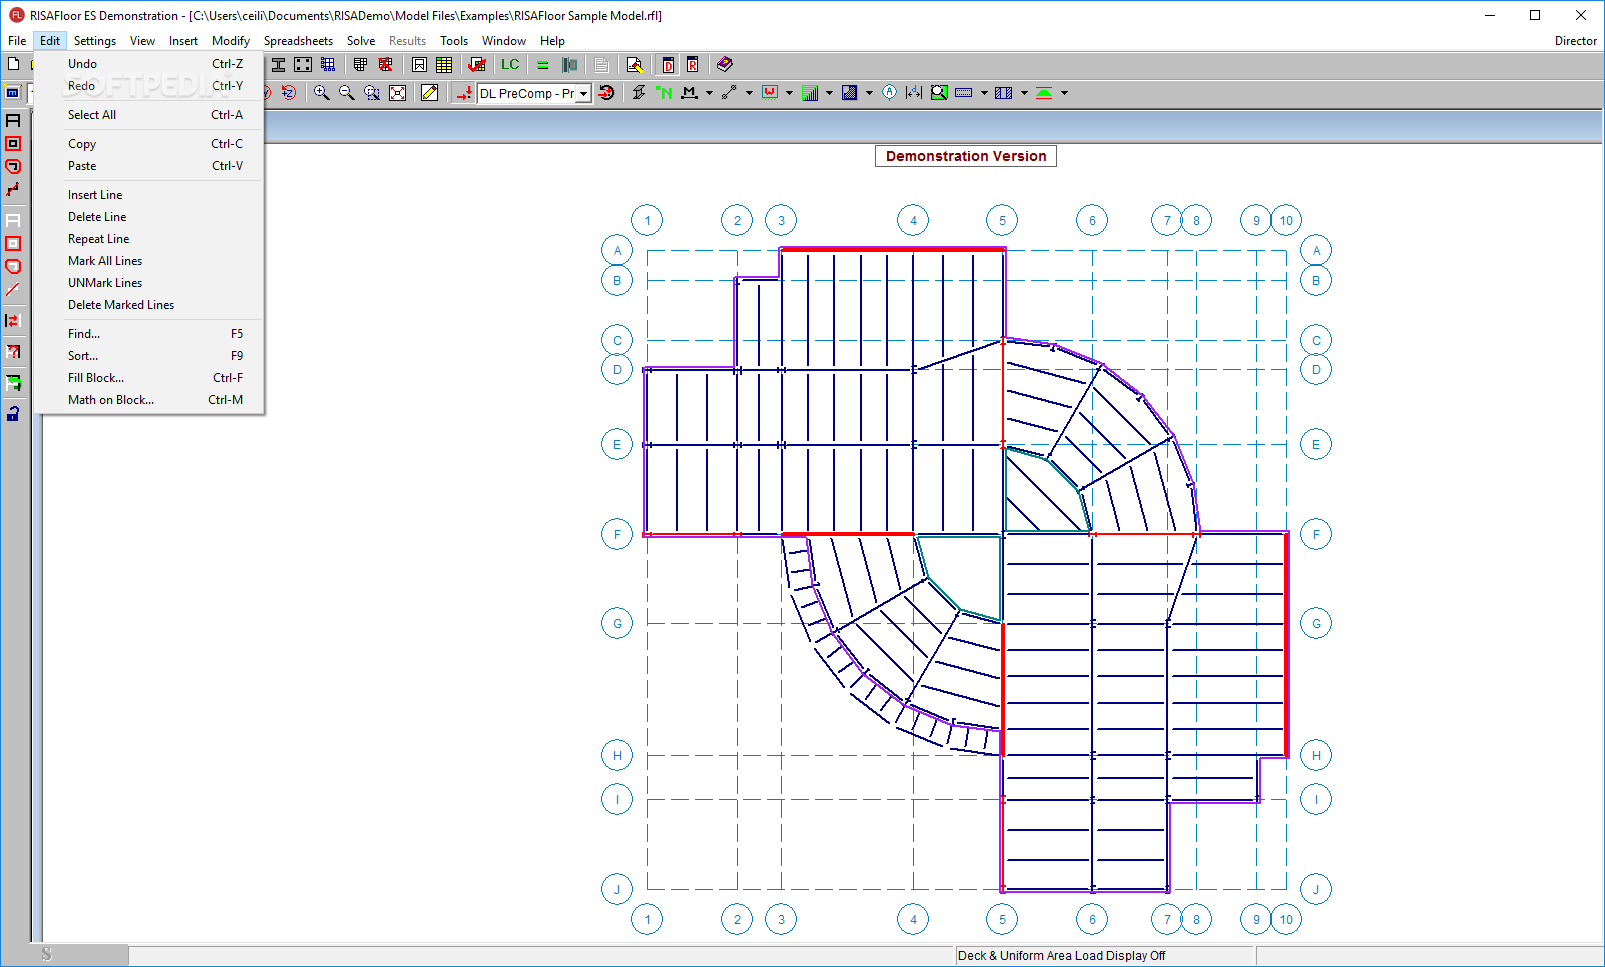Toggle the red loads display arrows button
Screen dimensions: 1605x967
tap(464, 93)
